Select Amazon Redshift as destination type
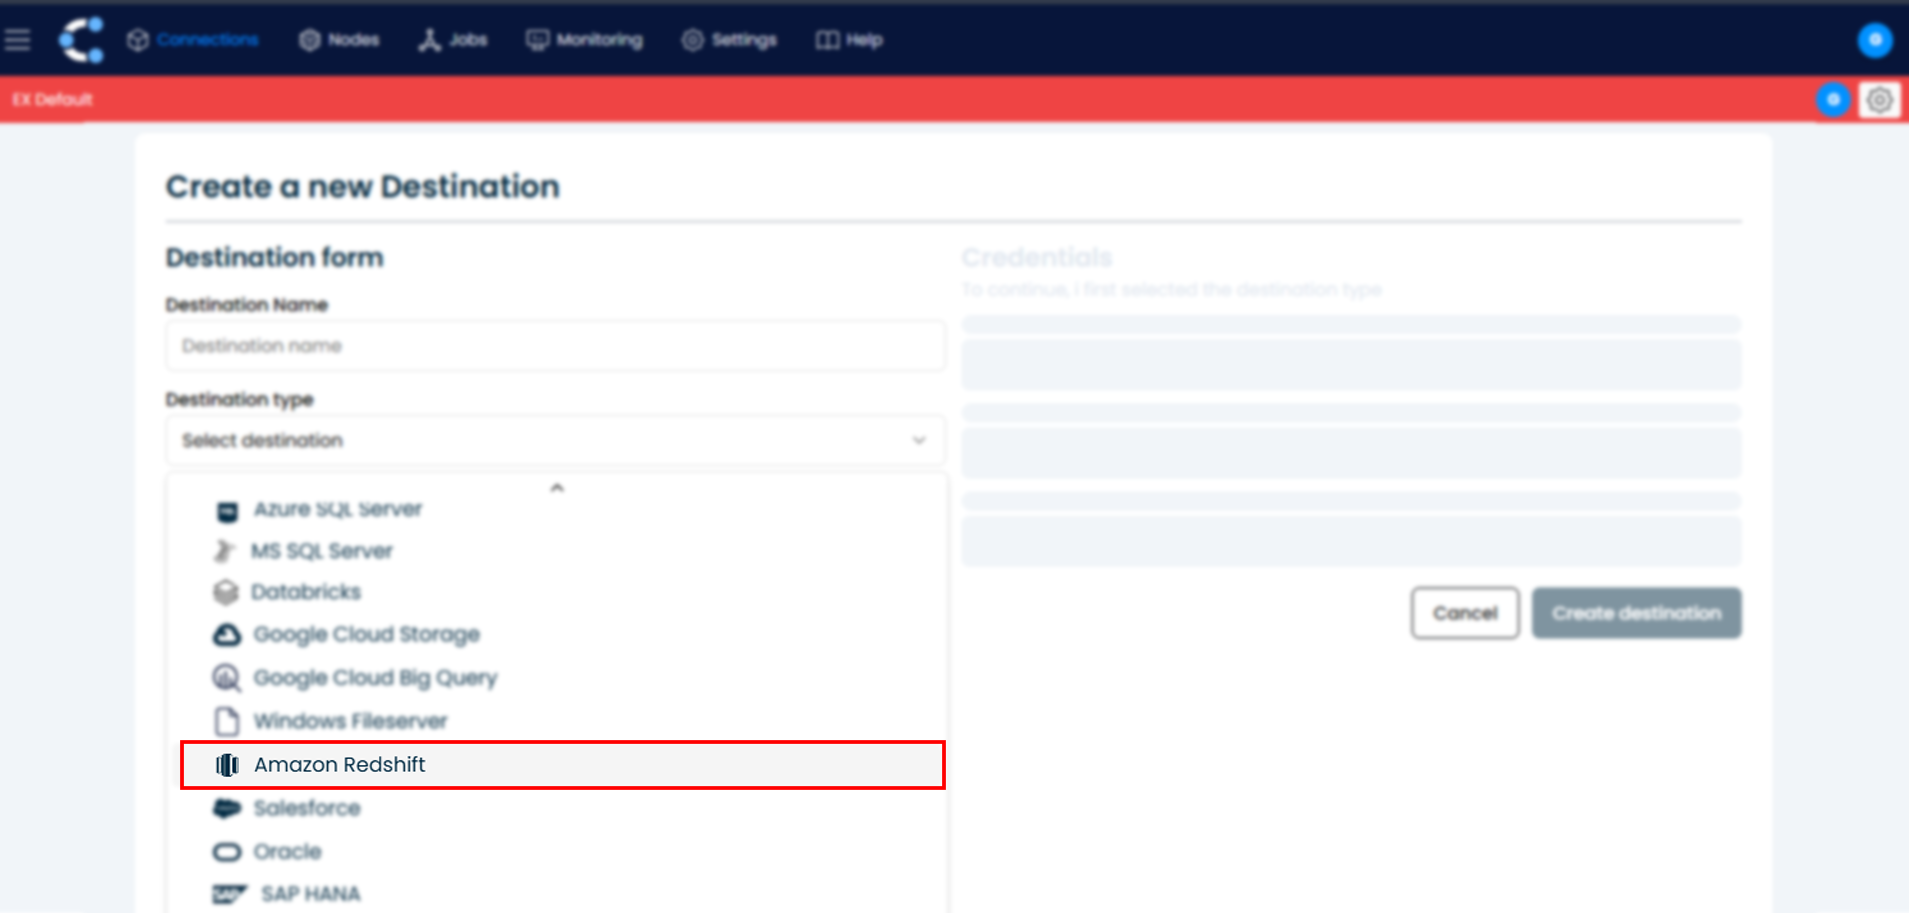 tap(340, 765)
